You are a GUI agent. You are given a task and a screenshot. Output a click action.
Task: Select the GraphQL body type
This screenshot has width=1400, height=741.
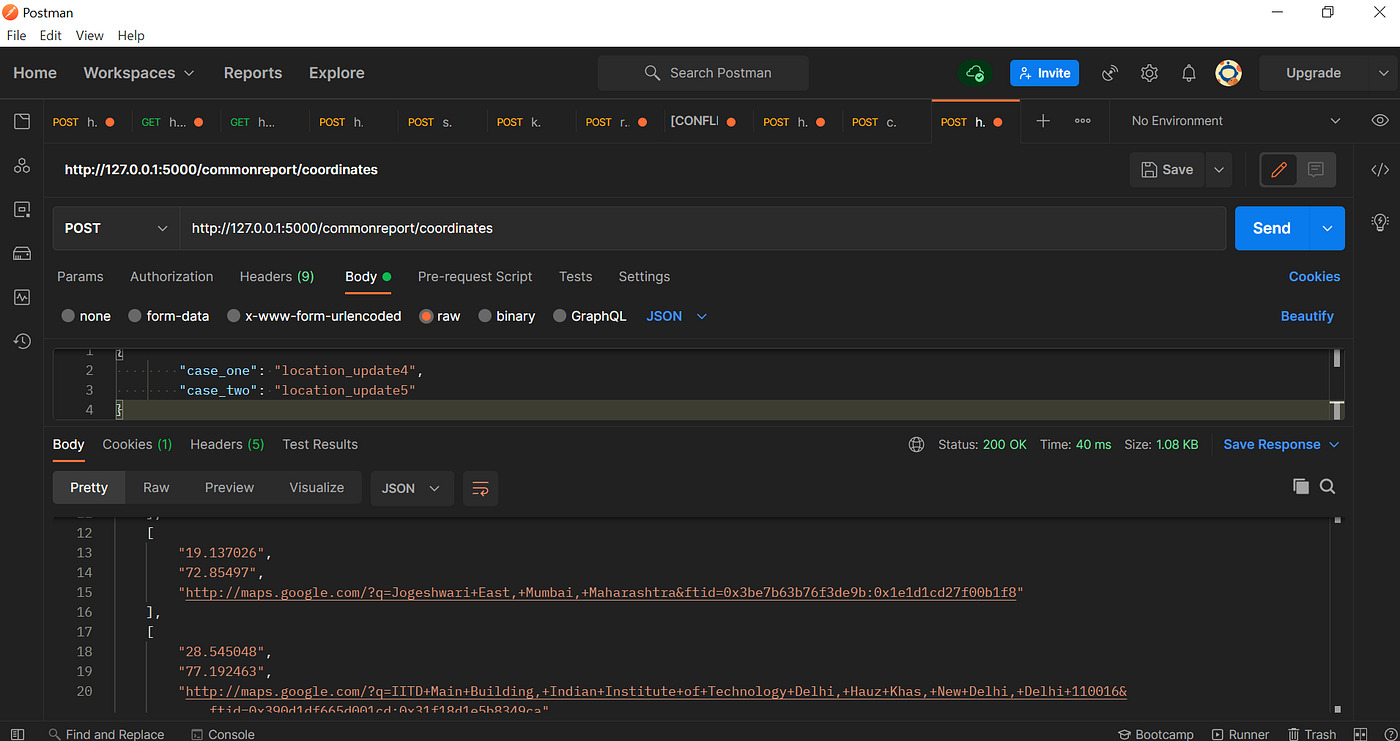(x=590, y=315)
